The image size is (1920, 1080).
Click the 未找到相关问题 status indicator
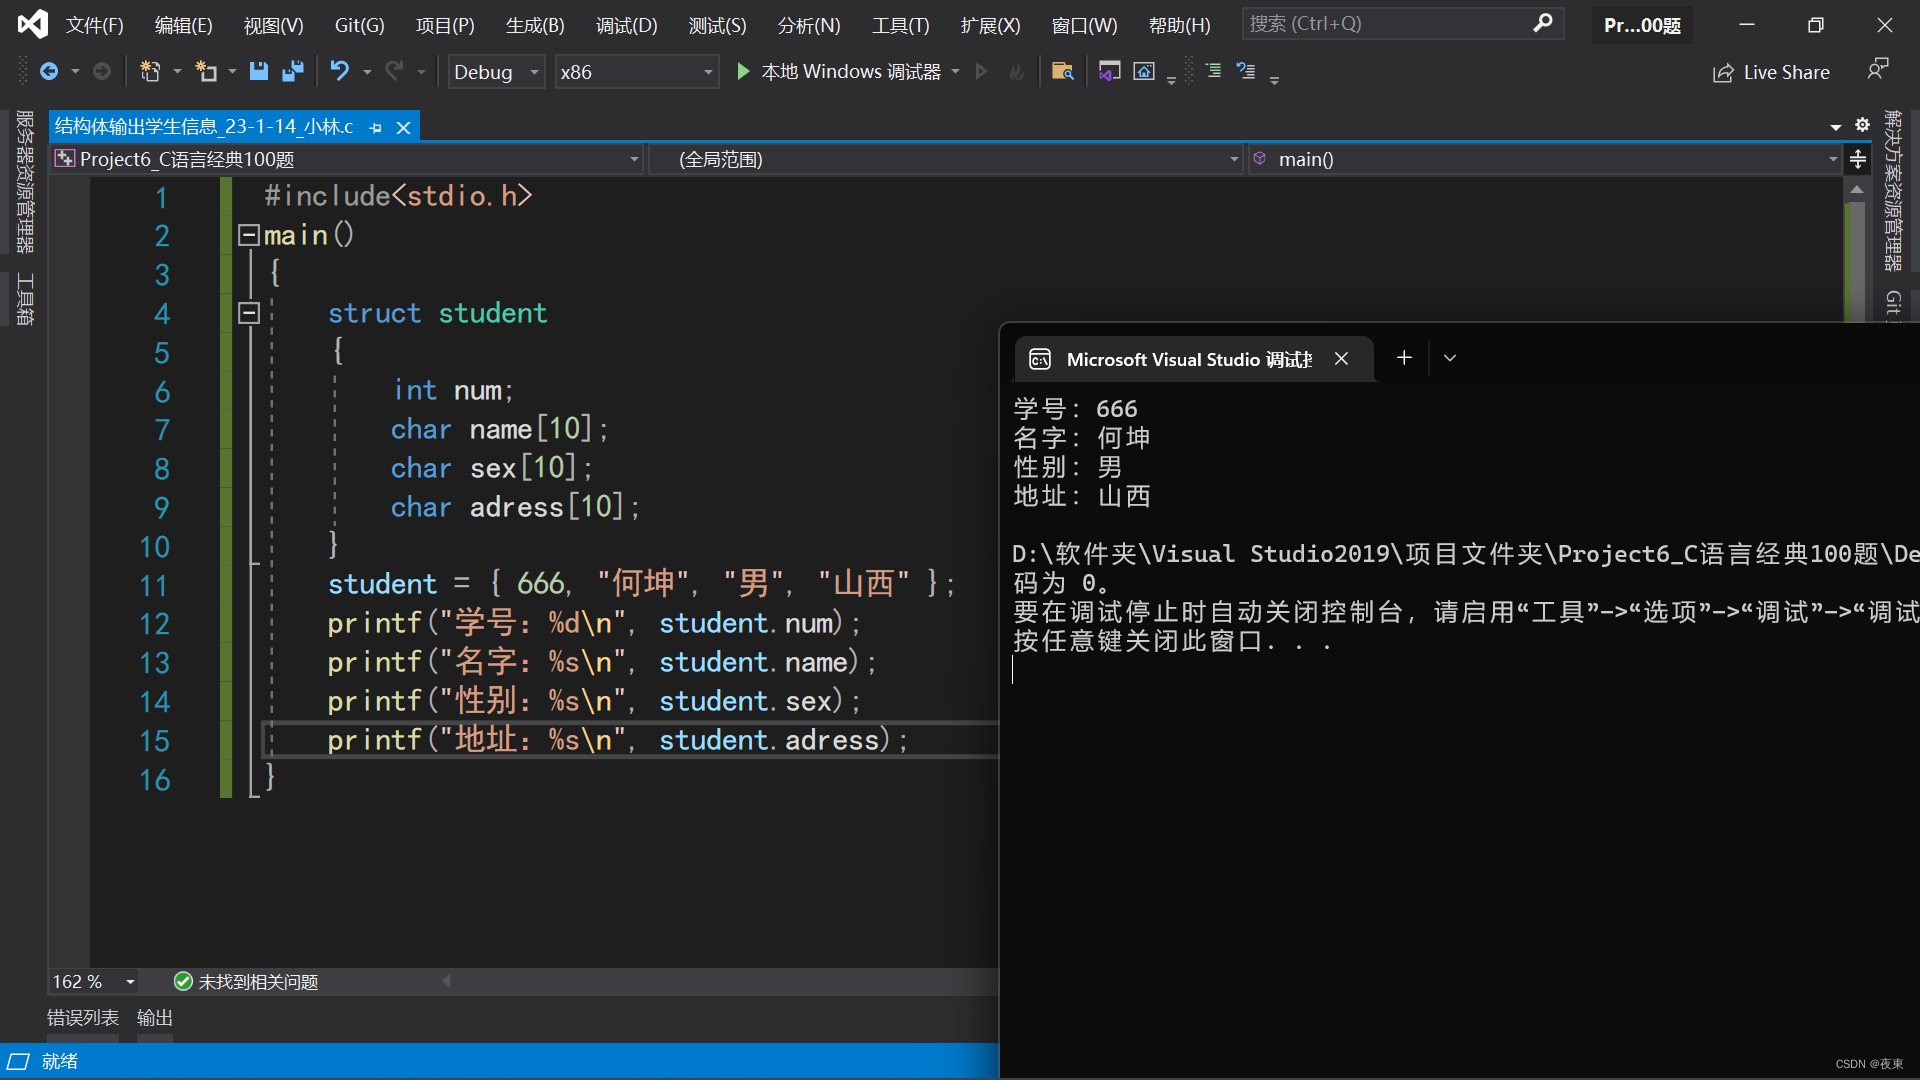[246, 982]
